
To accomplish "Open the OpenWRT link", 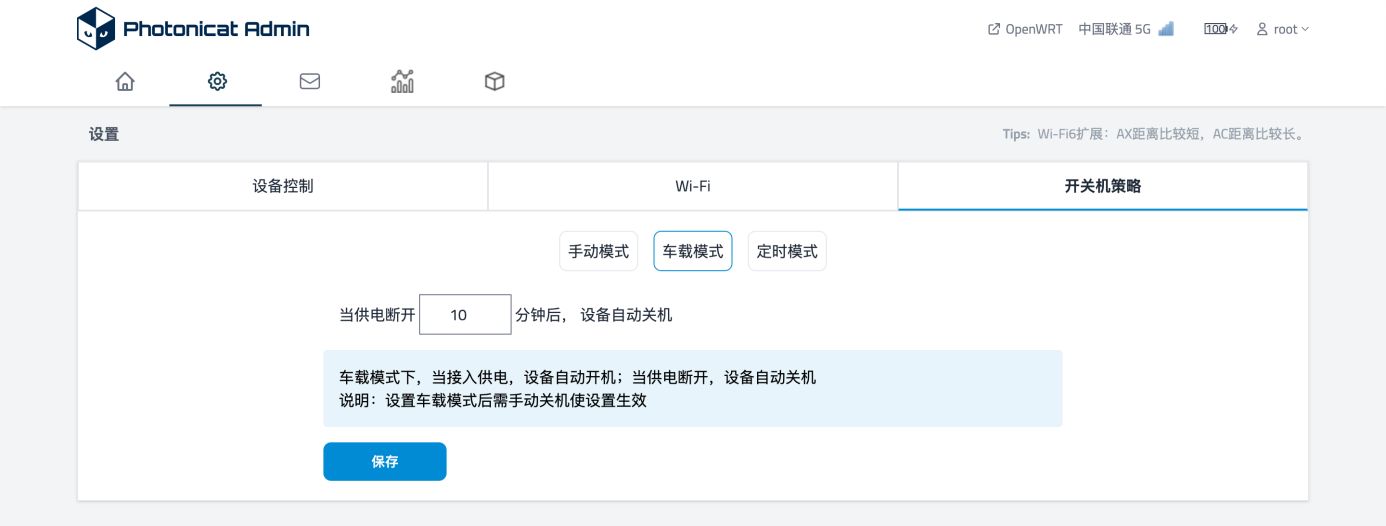I will [1034, 29].
